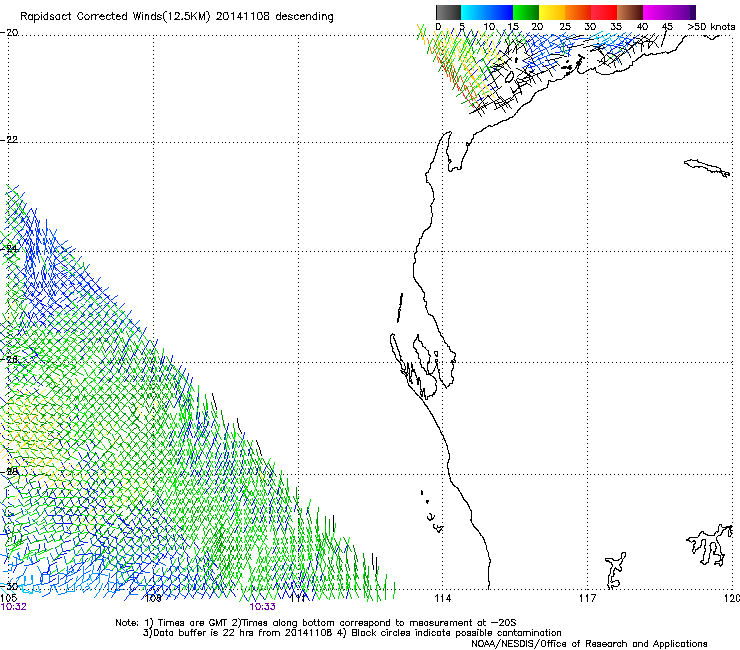Click the cyan 5-10 knots legend swatch
The height and width of the screenshot is (650, 740).
[x=474, y=12]
